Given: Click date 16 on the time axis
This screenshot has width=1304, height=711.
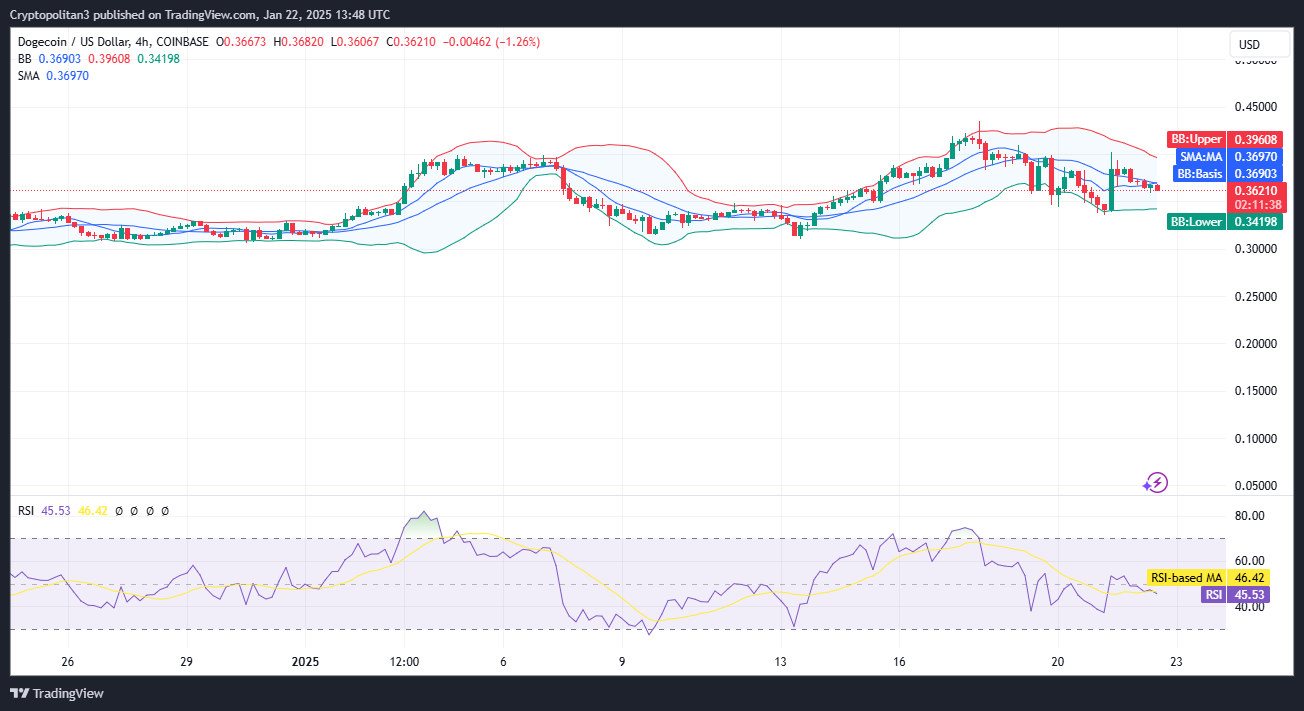Looking at the screenshot, I should [x=899, y=661].
